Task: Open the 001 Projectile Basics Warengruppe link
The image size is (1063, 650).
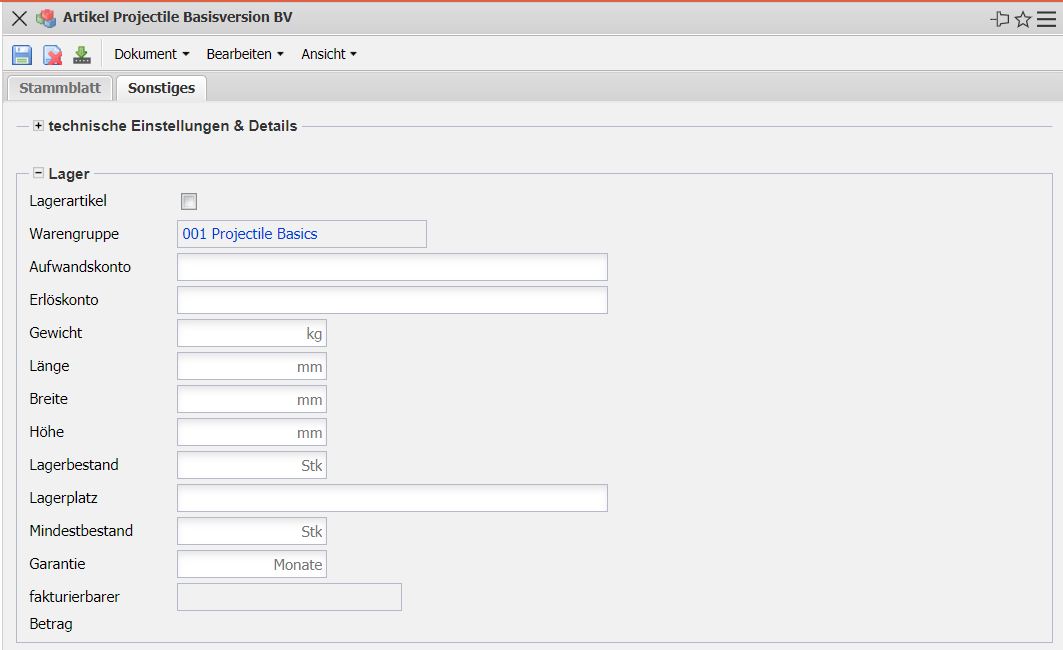Action: [x=250, y=234]
